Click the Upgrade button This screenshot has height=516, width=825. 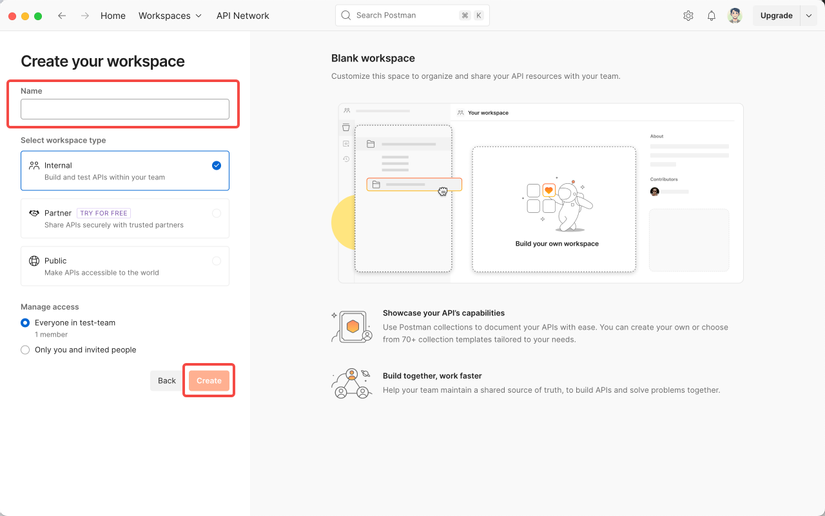coord(776,16)
